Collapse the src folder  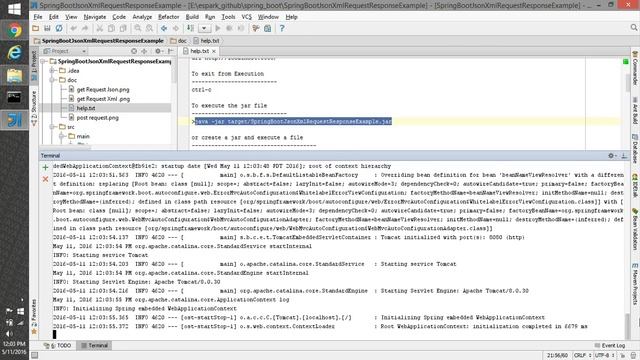pos(52,127)
